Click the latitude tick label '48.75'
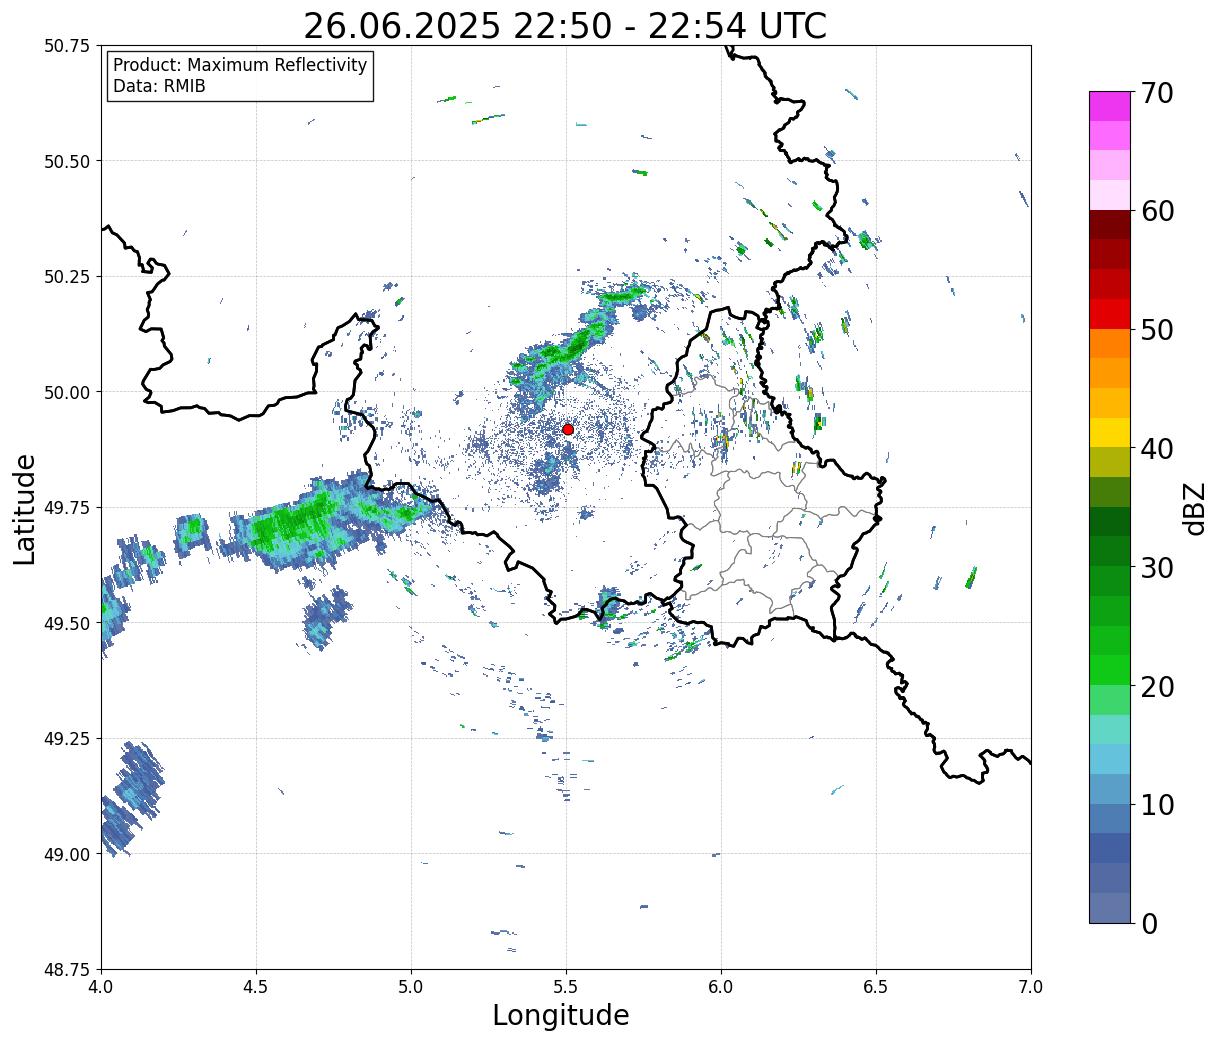1219x1040 pixels. [66, 970]
